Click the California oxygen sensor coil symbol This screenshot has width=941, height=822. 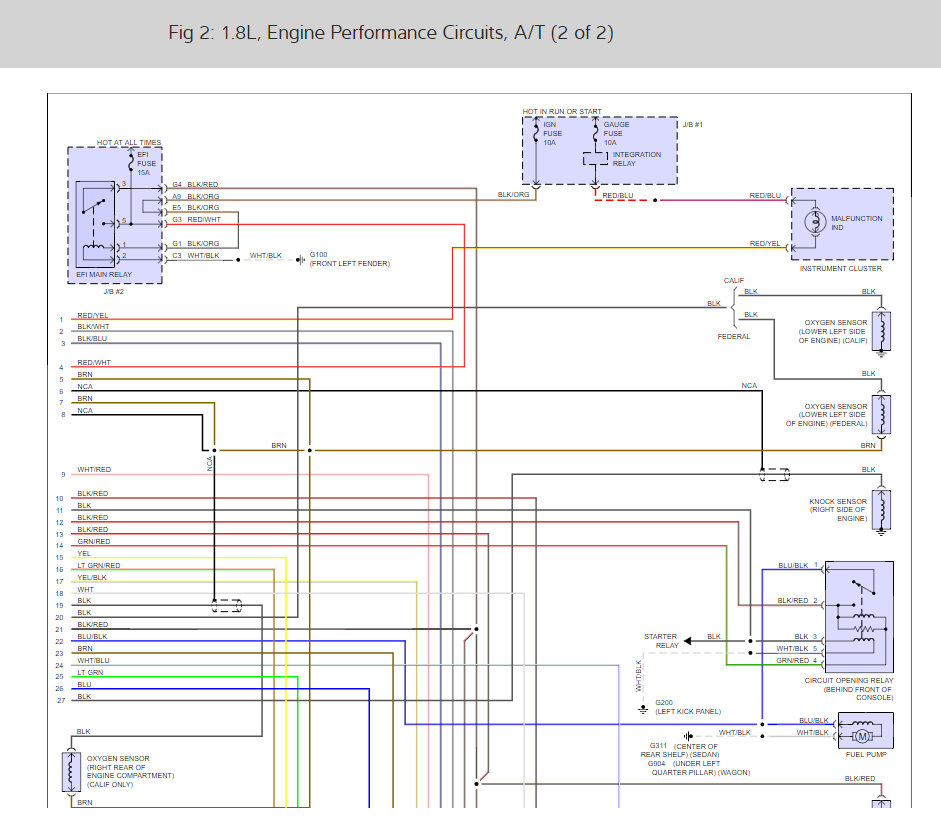tap(881, 330)
